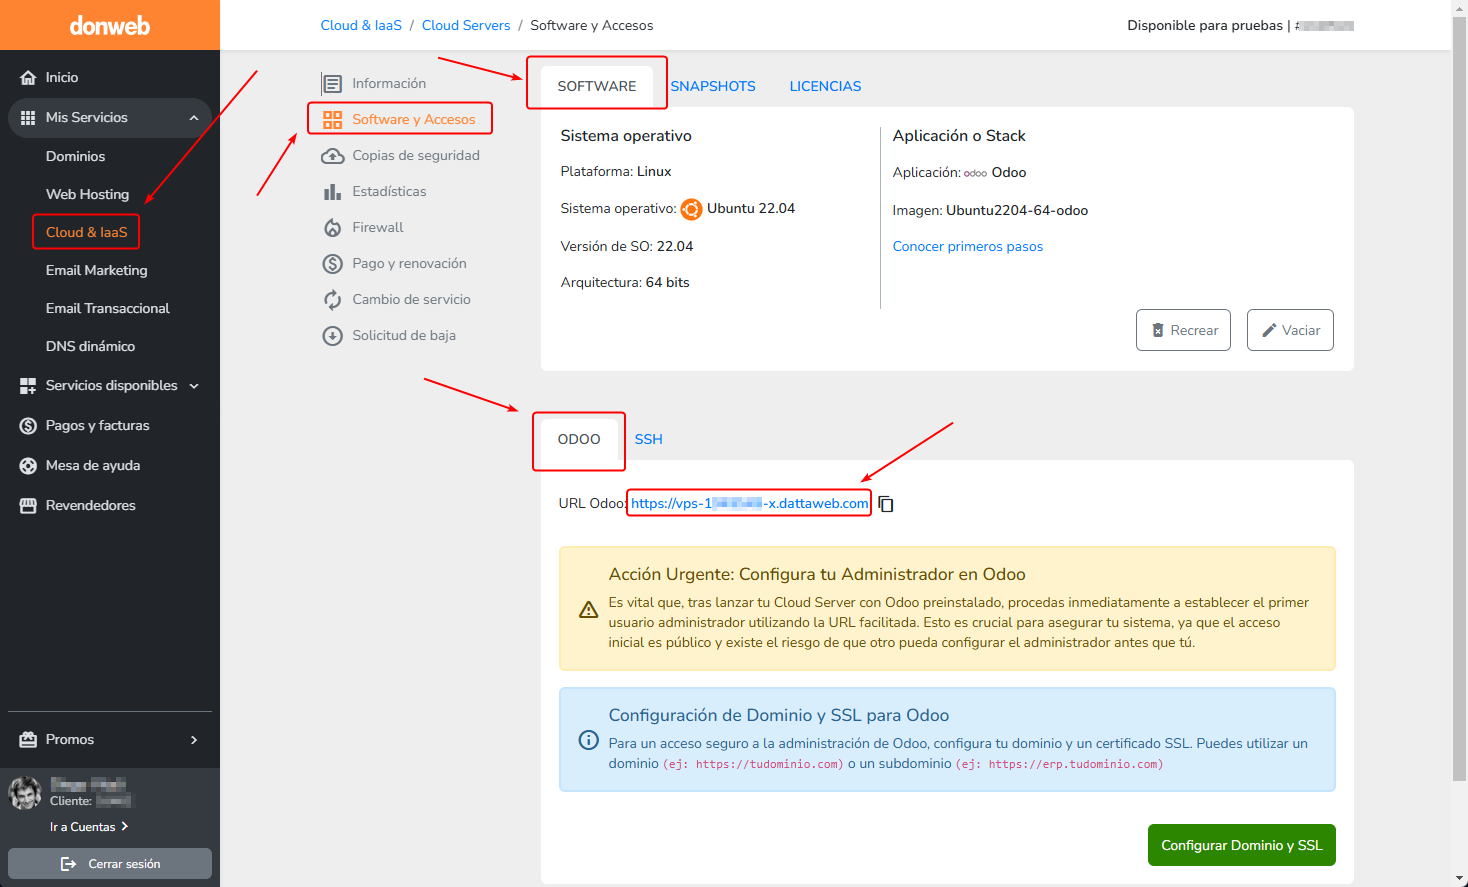Click the Mesa de ayuda lifebuoy icon

tap(28, 466)
